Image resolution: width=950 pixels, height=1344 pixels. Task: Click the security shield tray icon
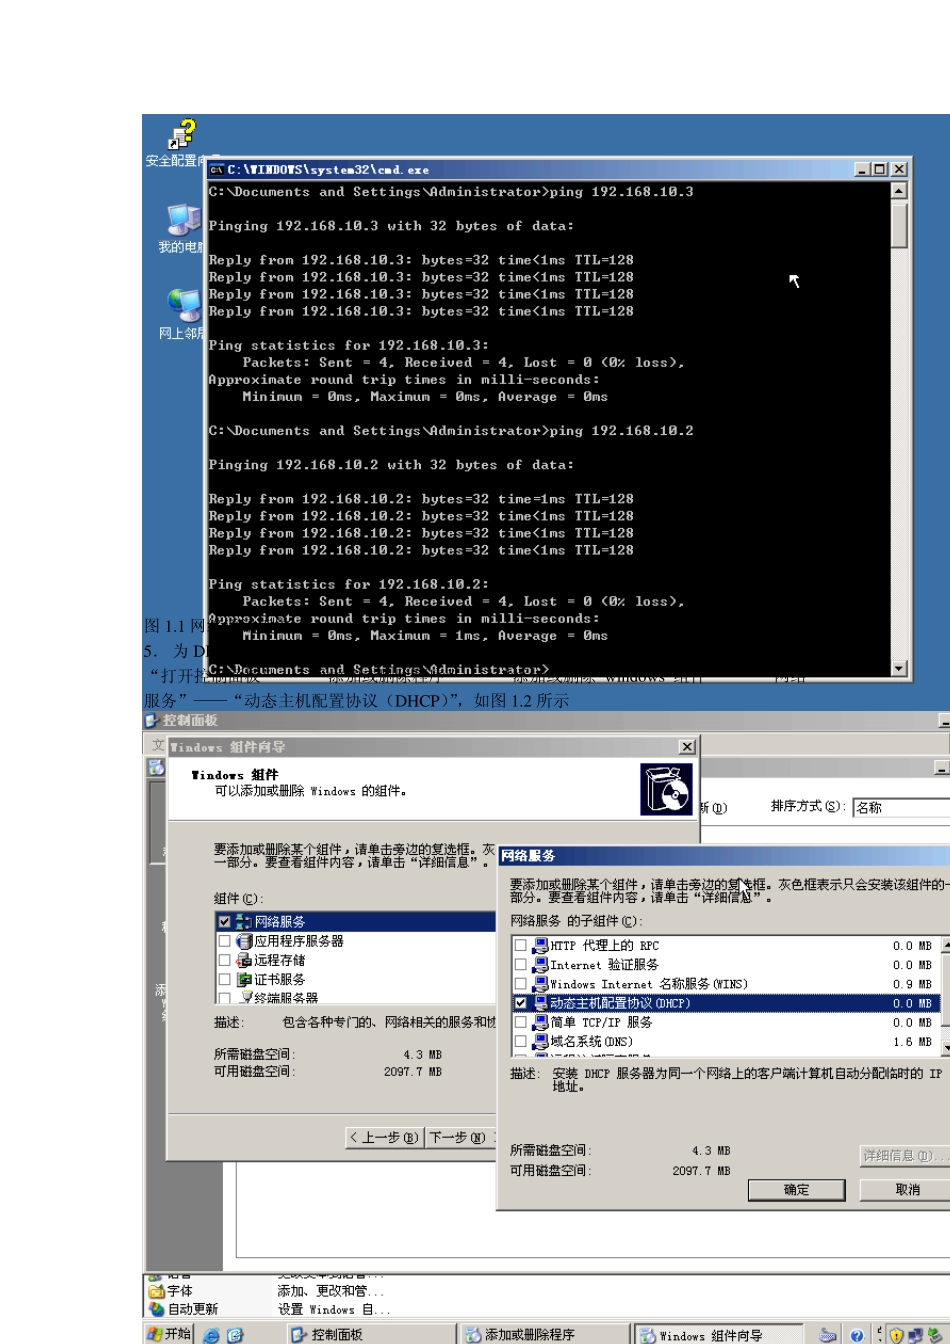896,1335
